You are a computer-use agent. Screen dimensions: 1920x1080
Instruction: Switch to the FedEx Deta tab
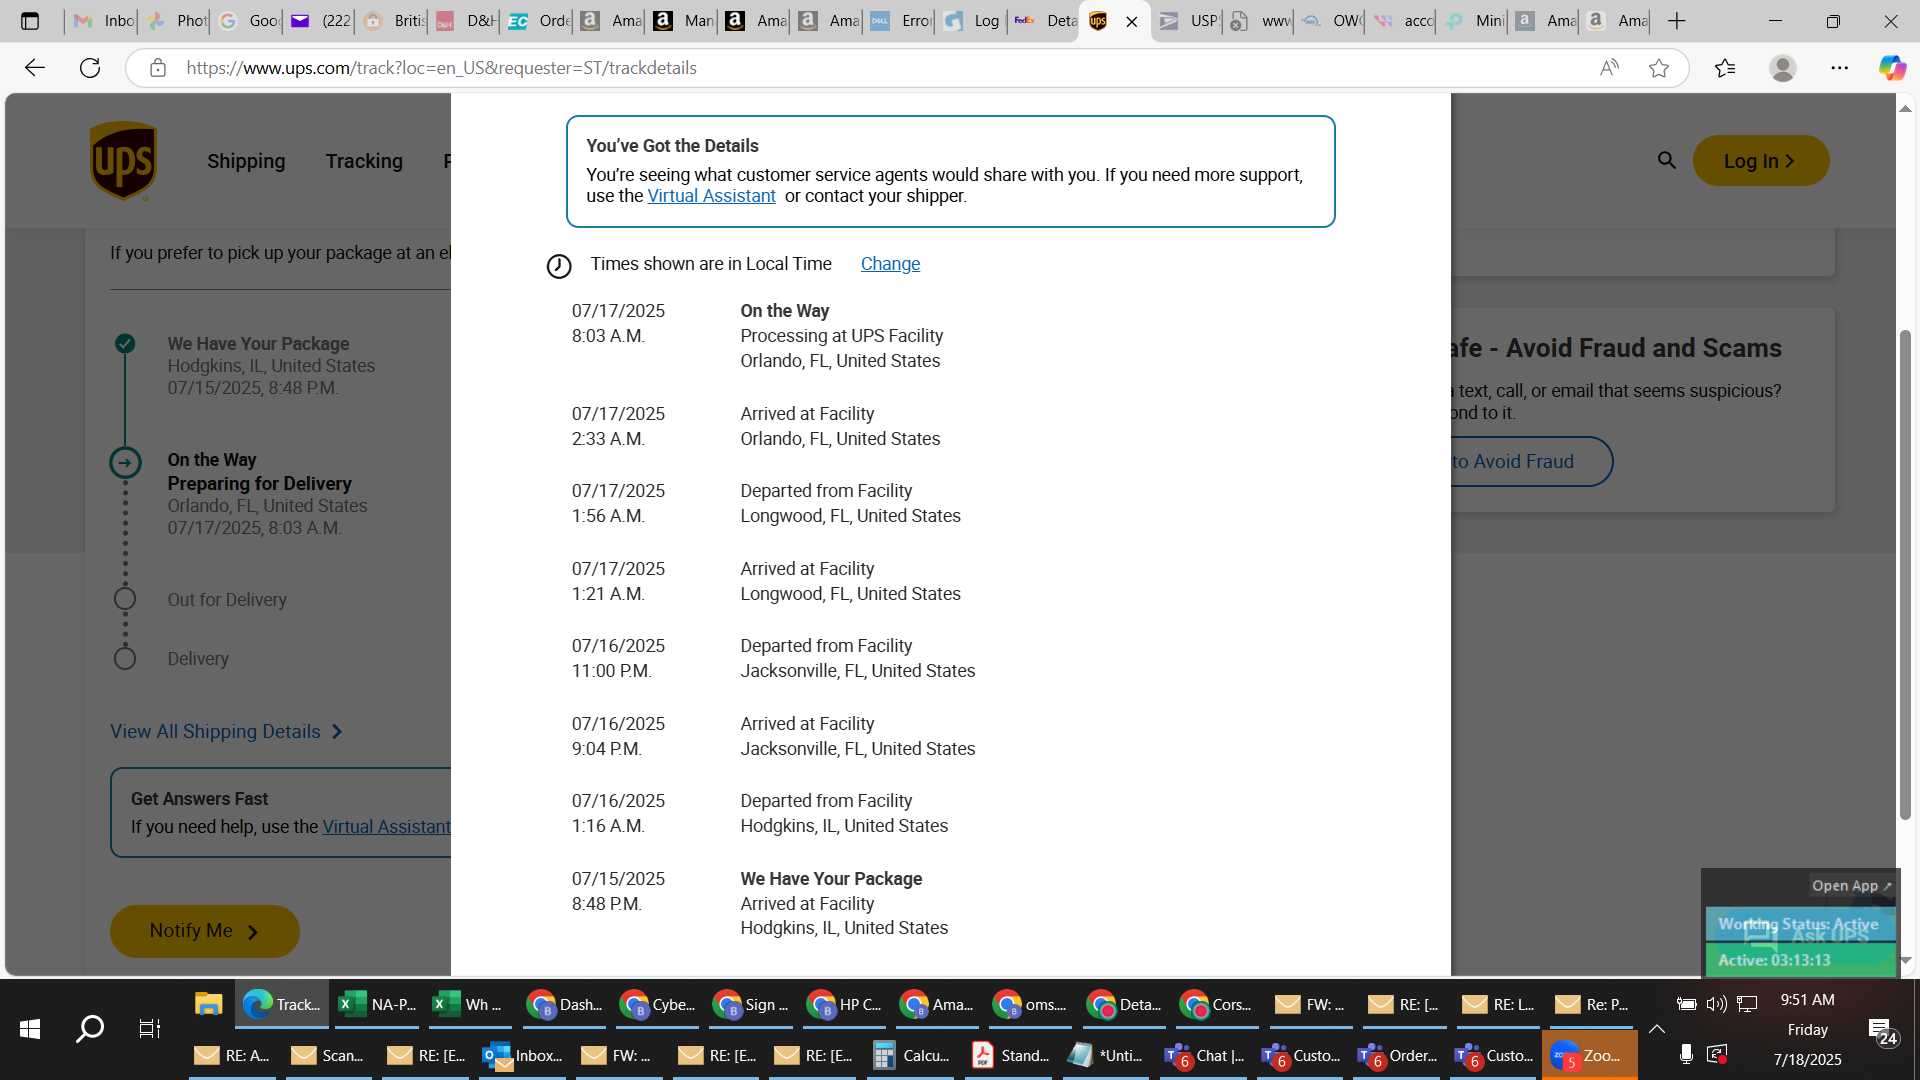pyautogui.click(x=1043, y=21)
